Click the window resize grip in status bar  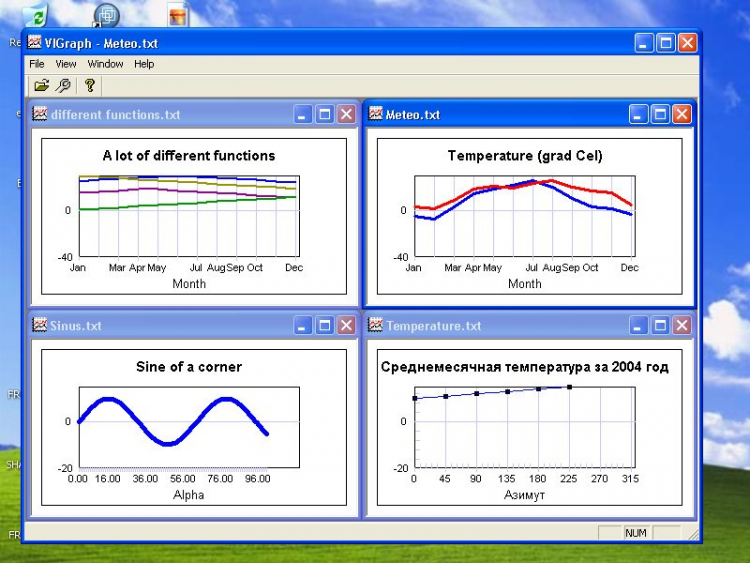click(x=693, y=534)
